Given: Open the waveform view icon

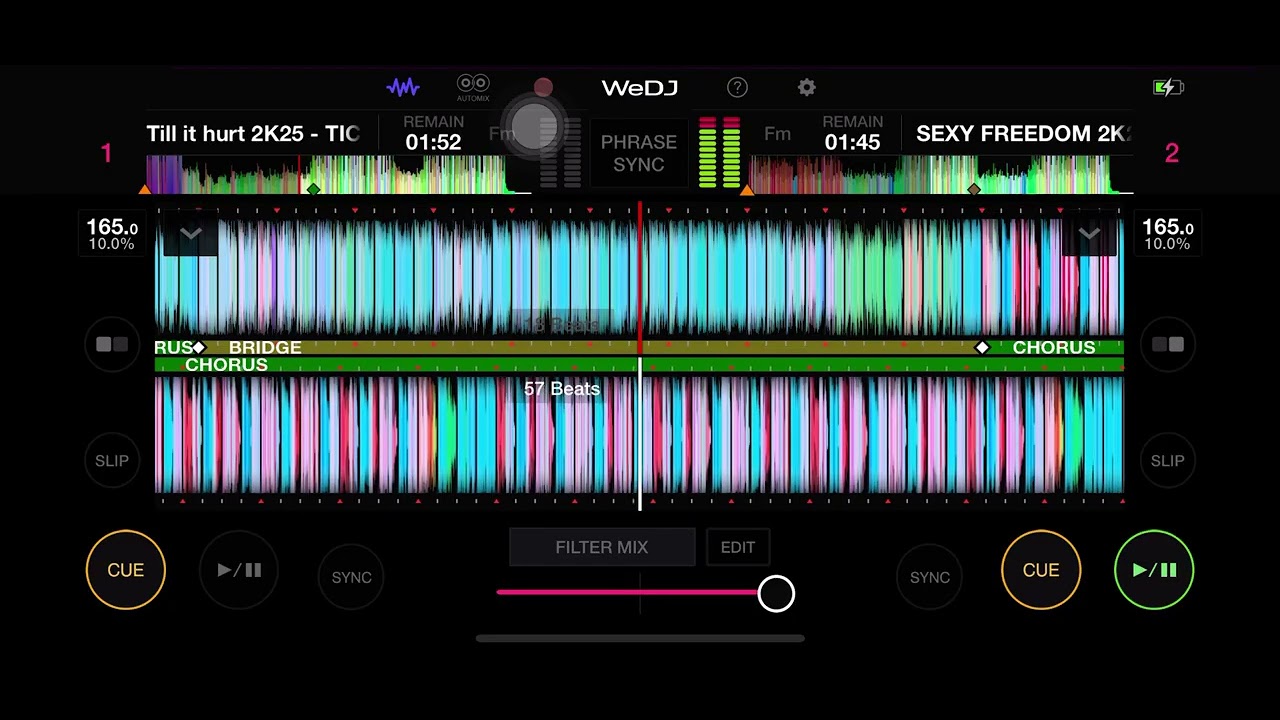Looking at the screenshot, I should [403, 88].
